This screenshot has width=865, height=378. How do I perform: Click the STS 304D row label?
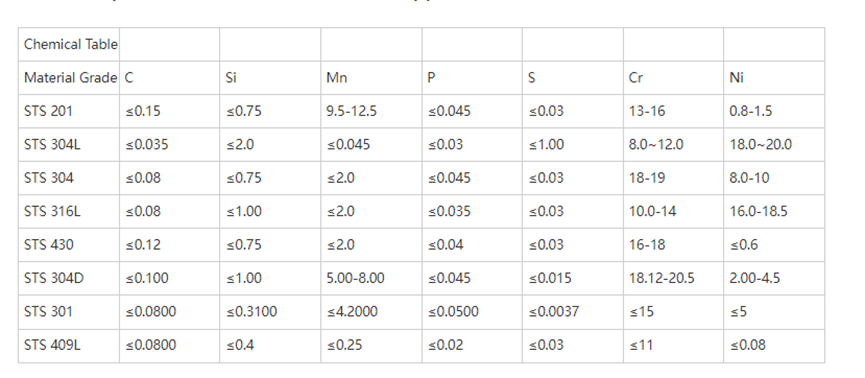coord(69,278)
